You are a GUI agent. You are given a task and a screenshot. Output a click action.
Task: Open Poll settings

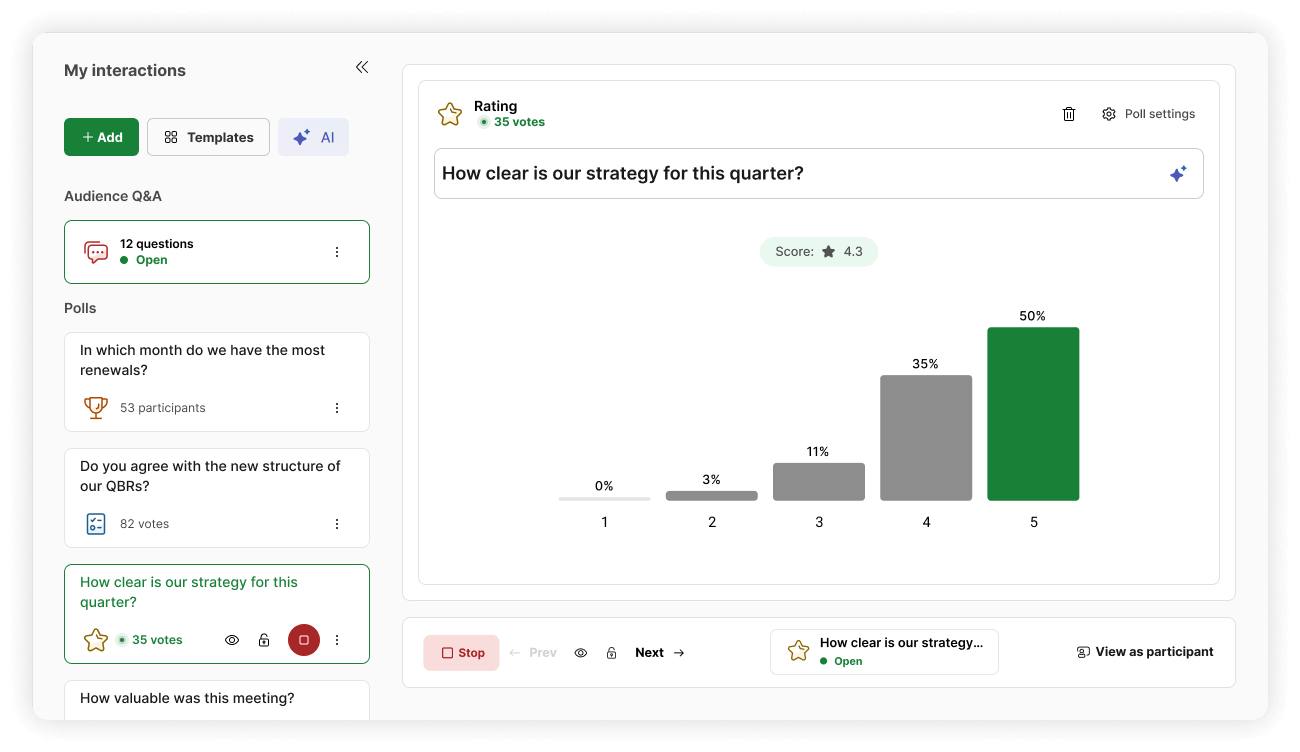(1148, 114)
